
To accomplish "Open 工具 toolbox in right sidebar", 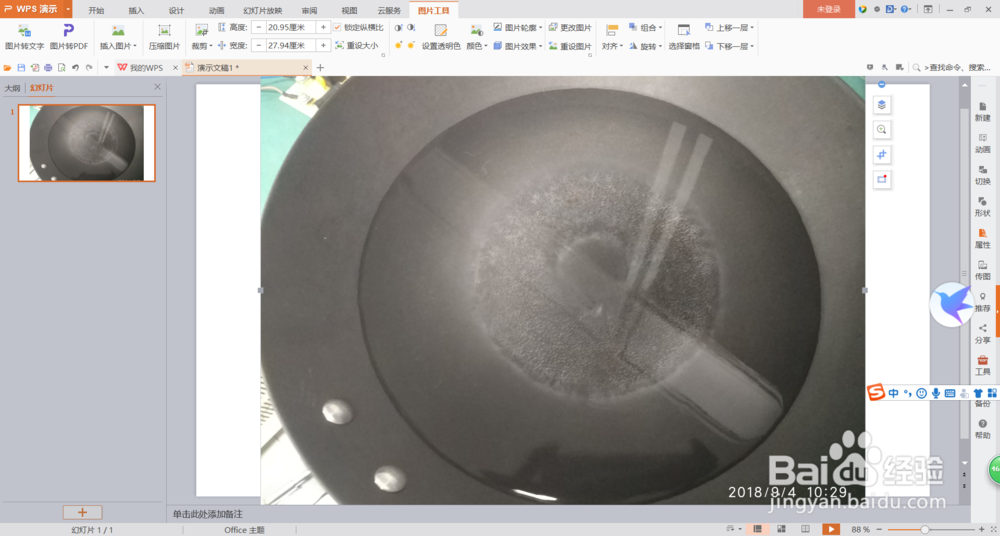I will (983, 365).
